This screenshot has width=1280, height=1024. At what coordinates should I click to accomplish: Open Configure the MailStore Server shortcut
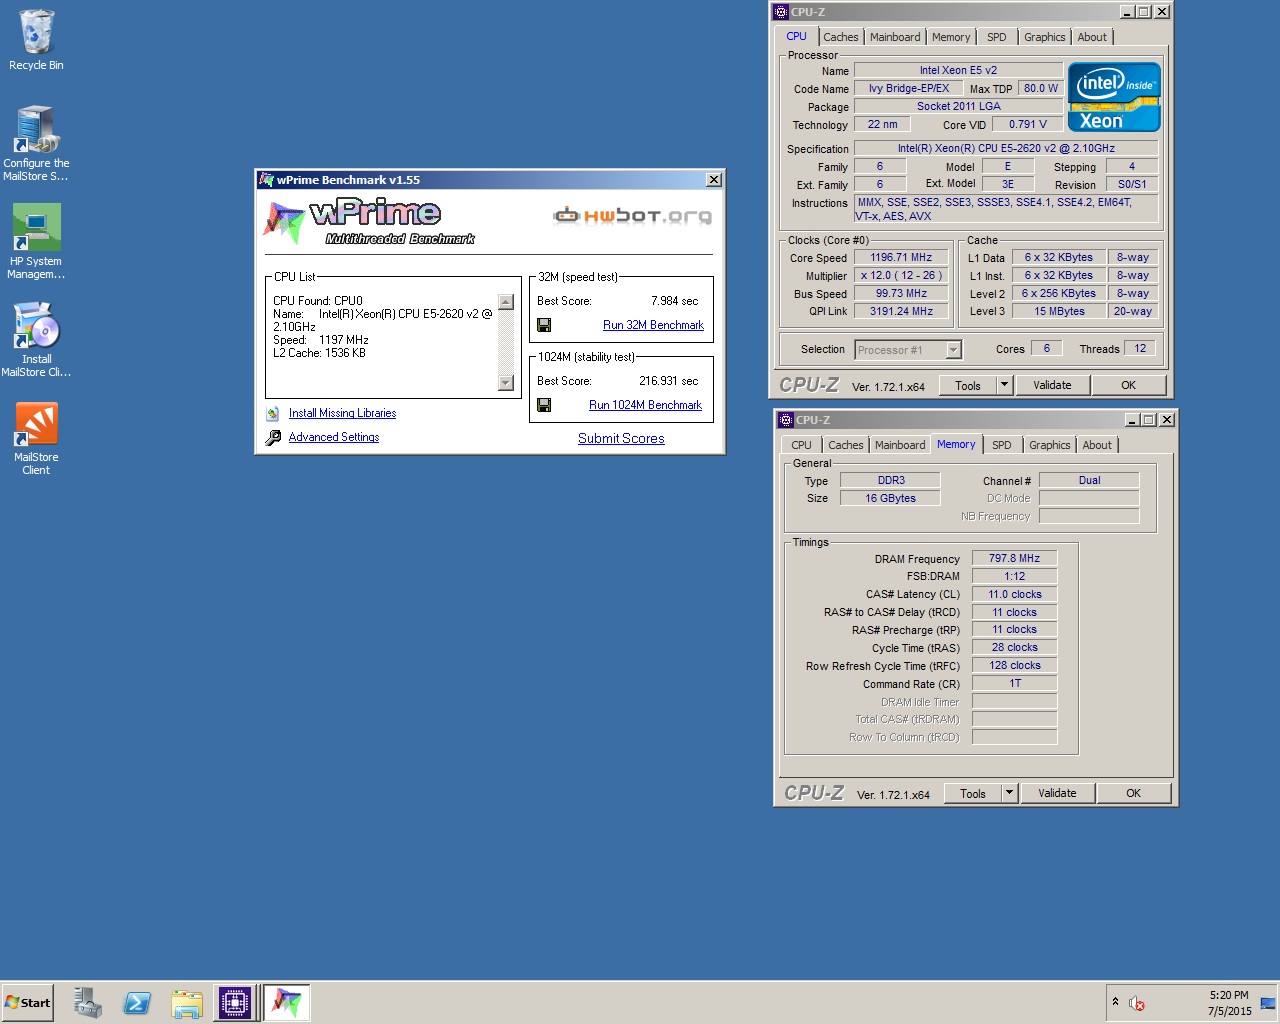pos(36,144)
